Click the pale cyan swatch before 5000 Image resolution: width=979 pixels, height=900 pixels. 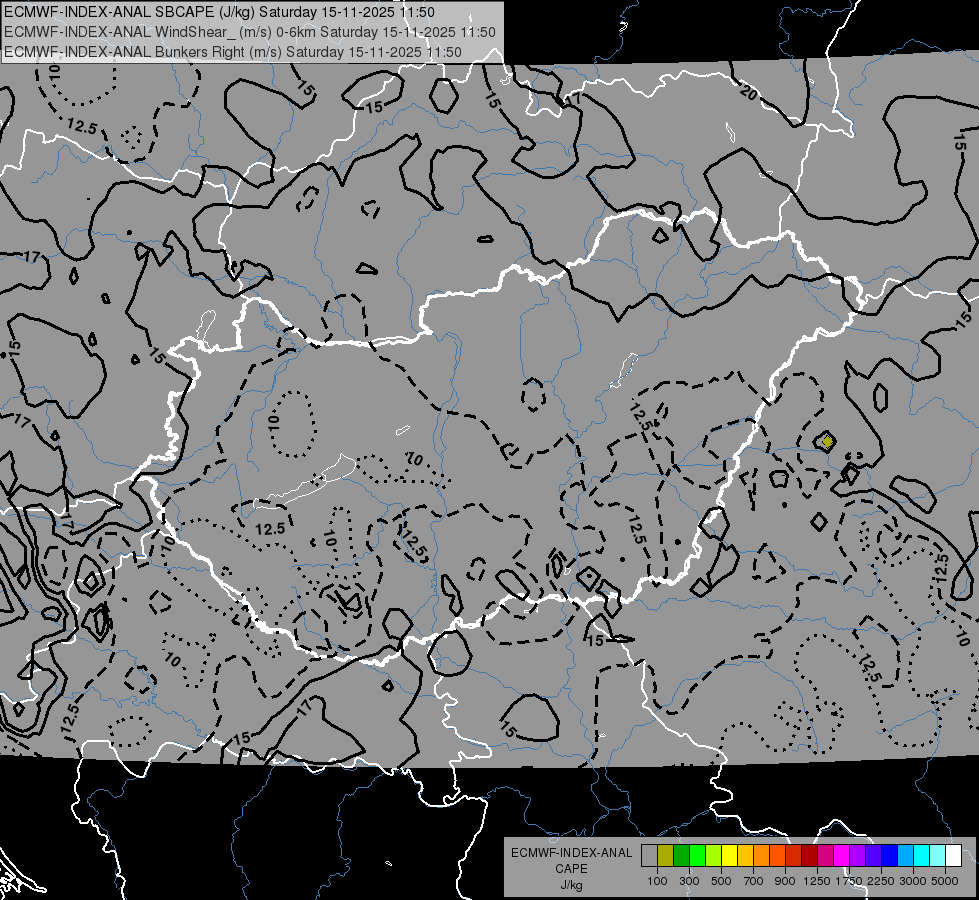coord(937,855)
